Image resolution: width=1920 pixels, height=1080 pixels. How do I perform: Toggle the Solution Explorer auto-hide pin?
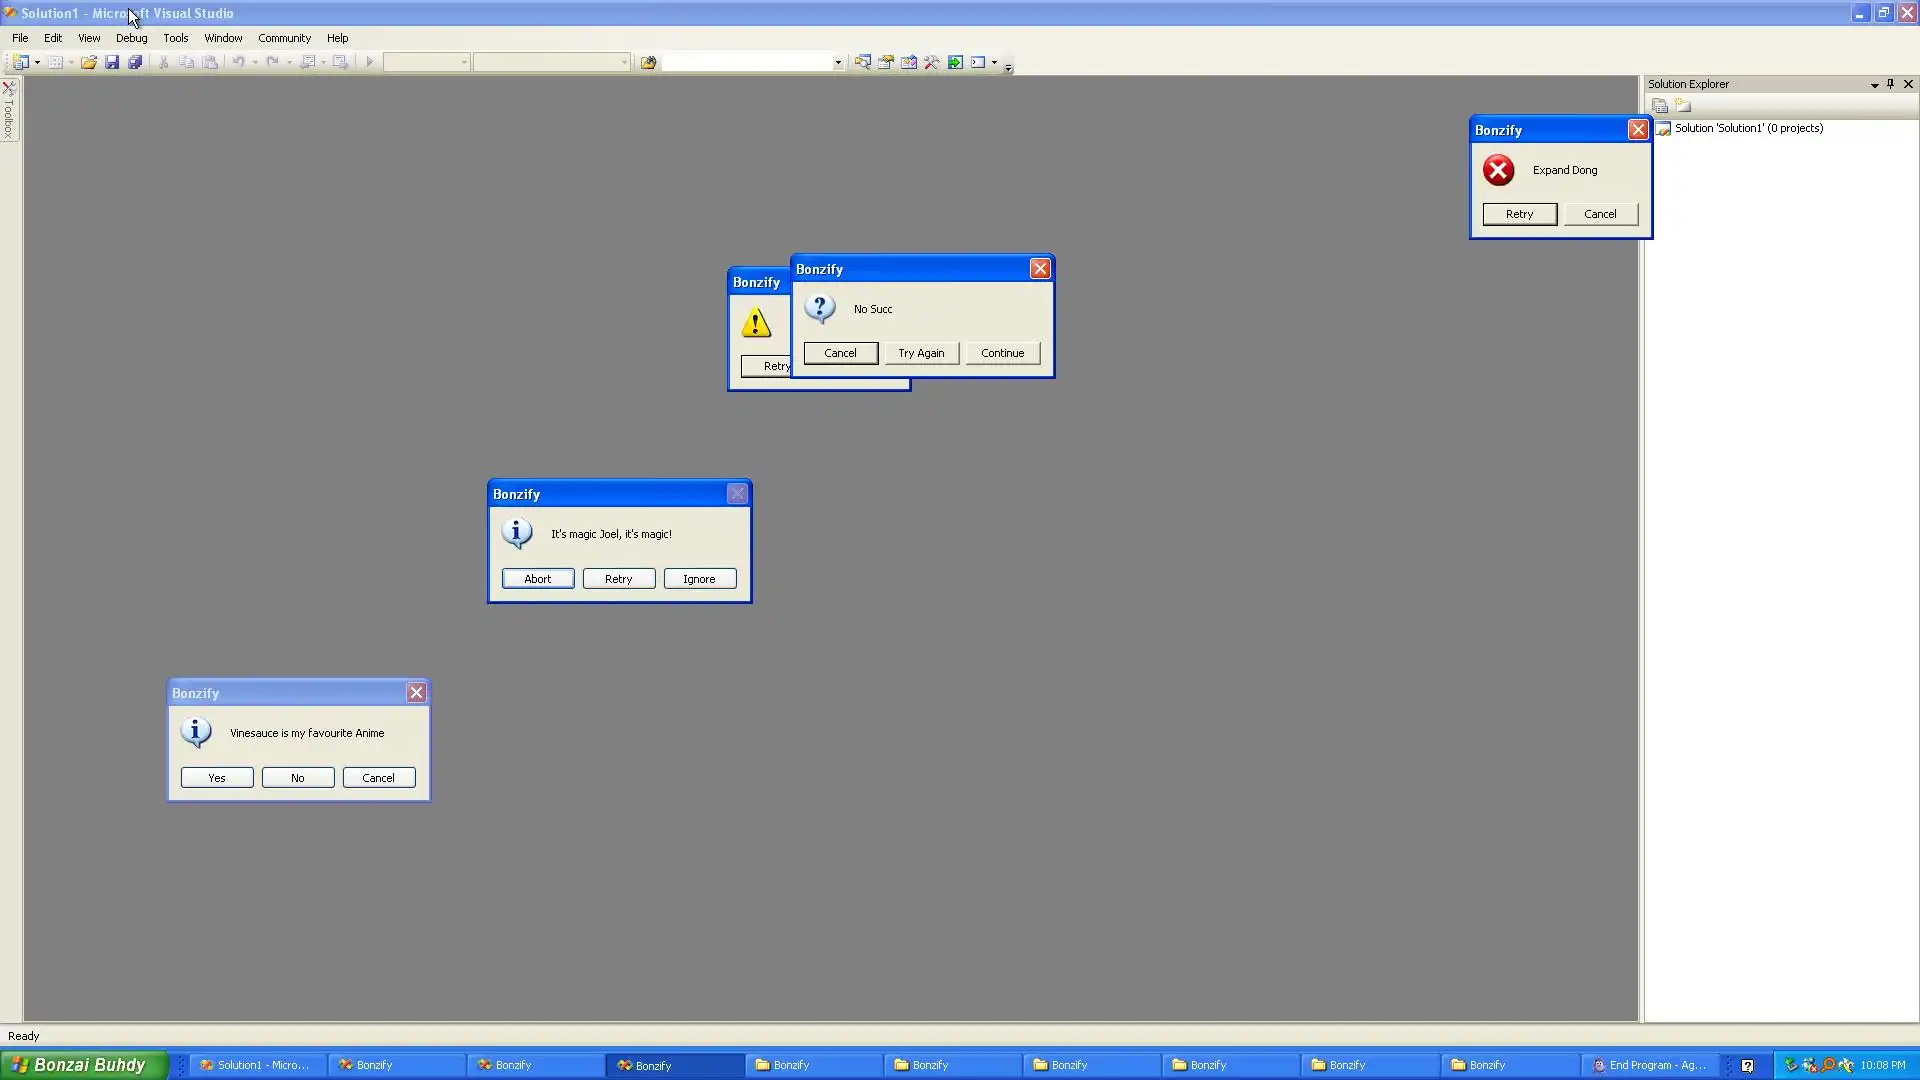click(1890, 84)
